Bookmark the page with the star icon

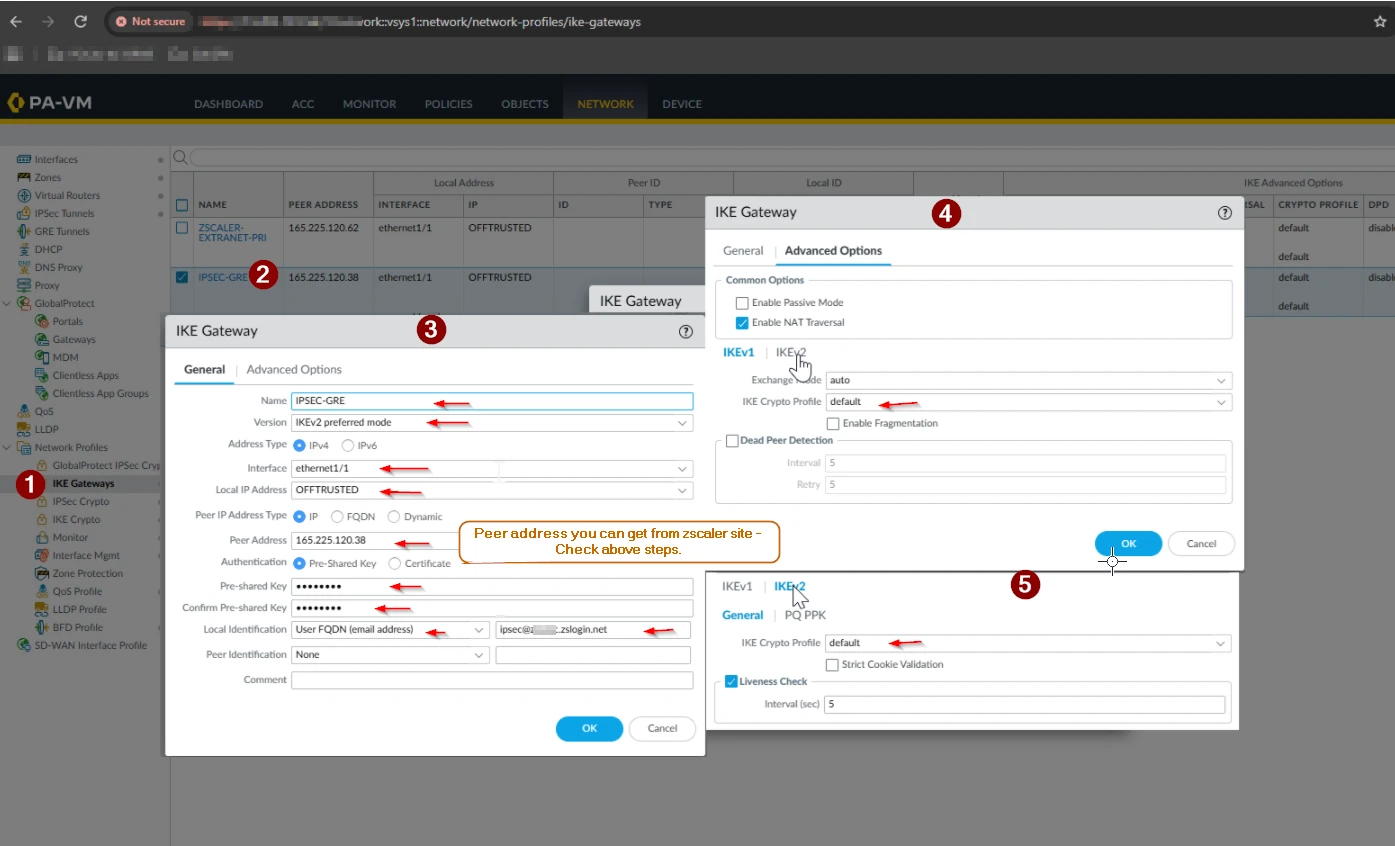1381,21
